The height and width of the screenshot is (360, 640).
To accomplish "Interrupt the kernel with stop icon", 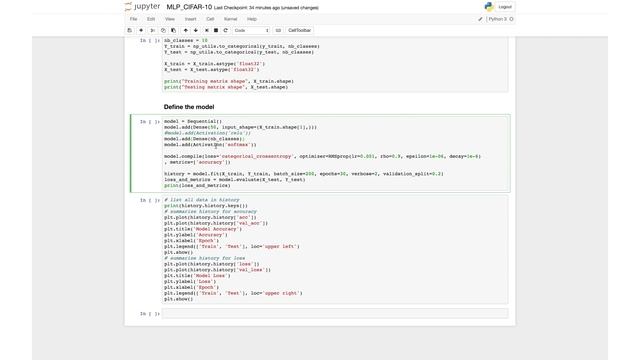I will (216, 30).
